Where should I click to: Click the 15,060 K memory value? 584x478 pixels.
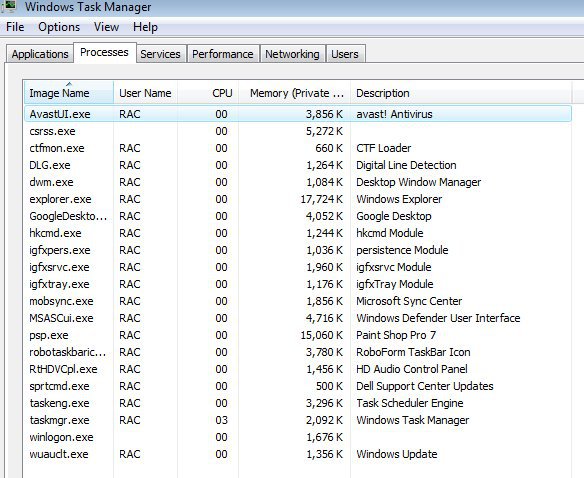tap(322, 335)
